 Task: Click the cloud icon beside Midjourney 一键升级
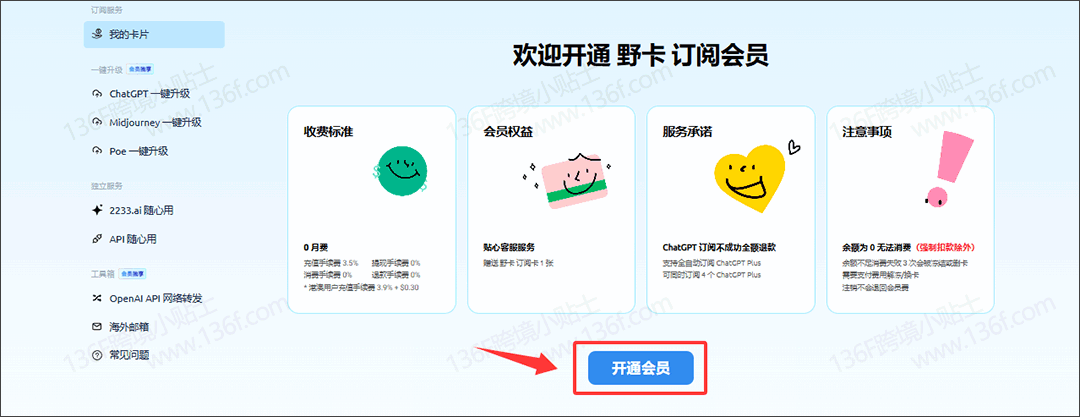(x=97, y=122)
